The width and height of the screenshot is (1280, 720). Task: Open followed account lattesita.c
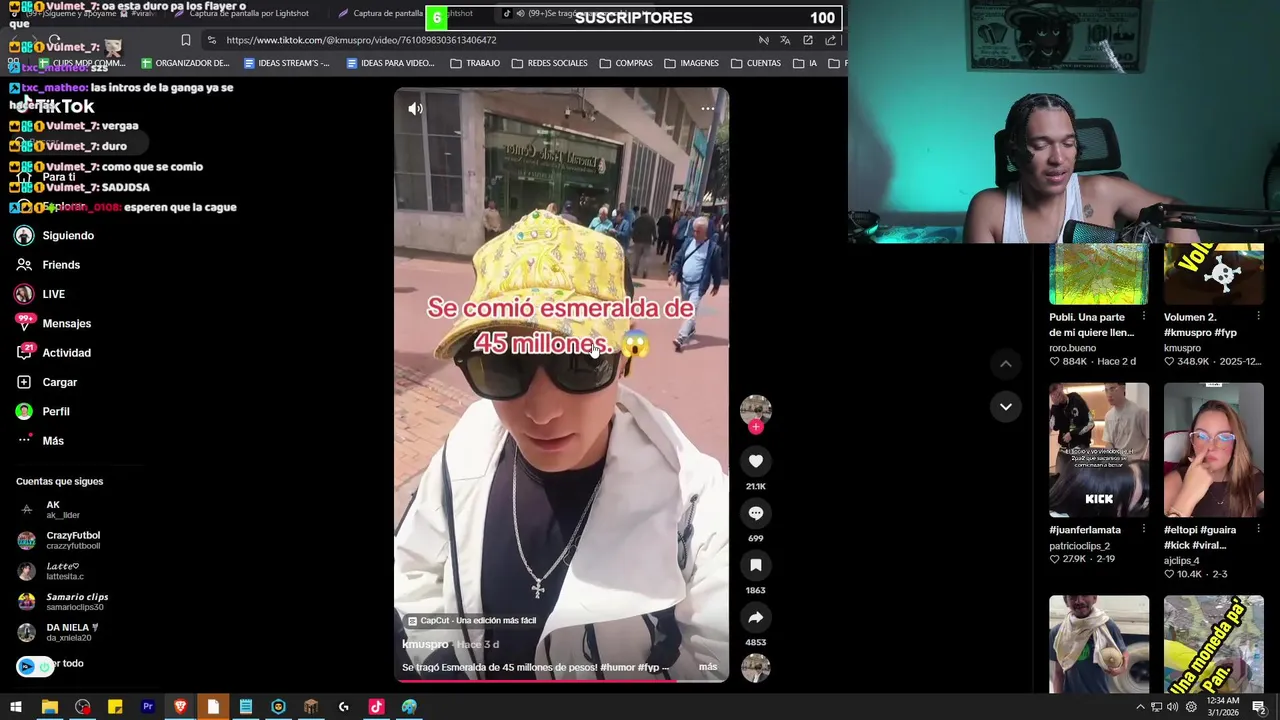pyautogui.click(x=52, y=571)
